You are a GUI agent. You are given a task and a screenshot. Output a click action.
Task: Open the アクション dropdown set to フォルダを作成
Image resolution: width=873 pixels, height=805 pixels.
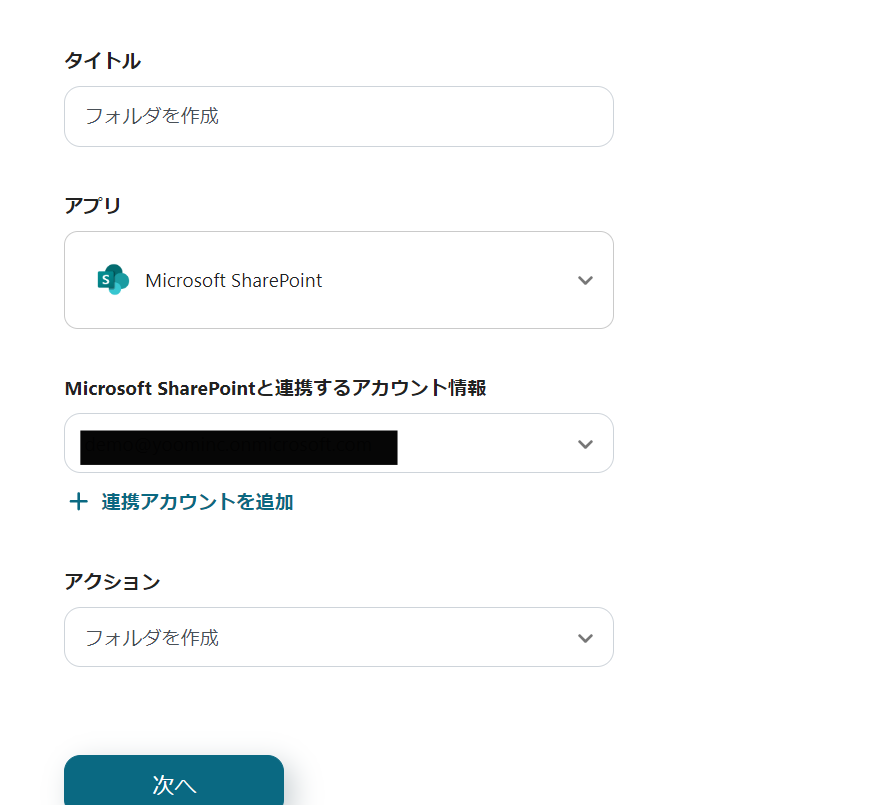pos(338,637)
